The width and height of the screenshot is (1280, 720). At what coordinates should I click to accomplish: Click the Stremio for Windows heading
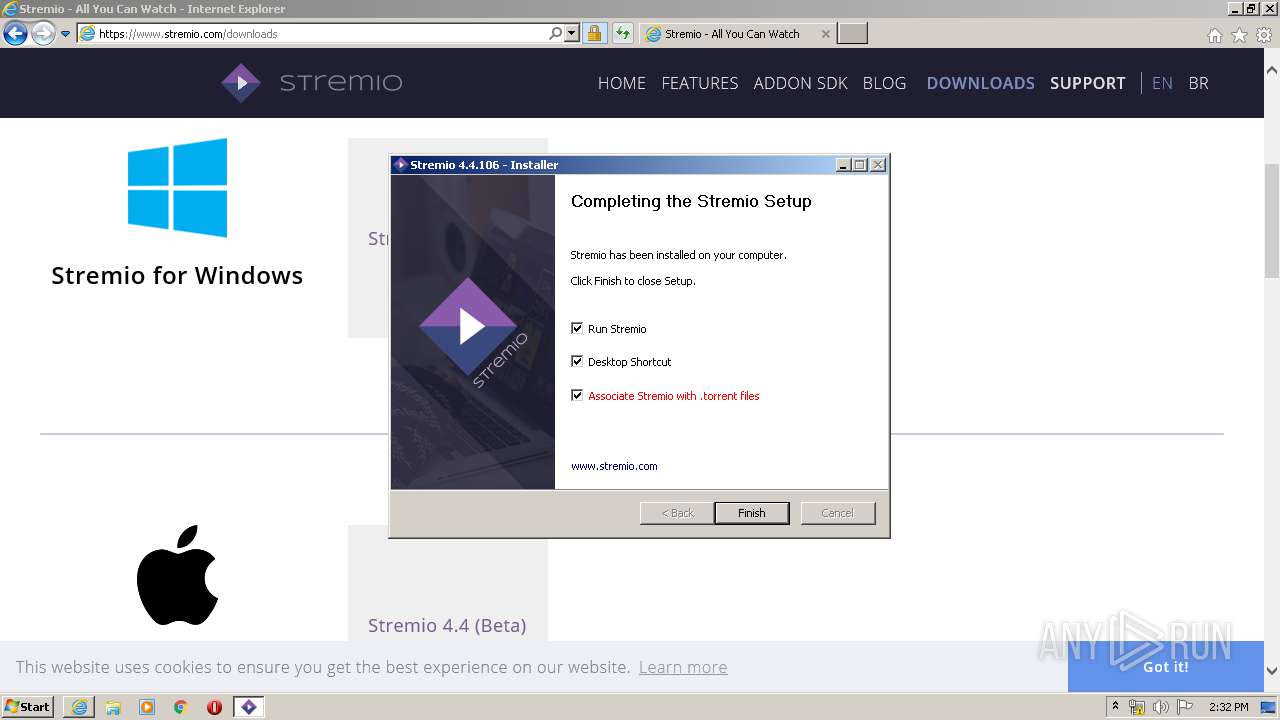pyautogui.click(x=177, y=275)
